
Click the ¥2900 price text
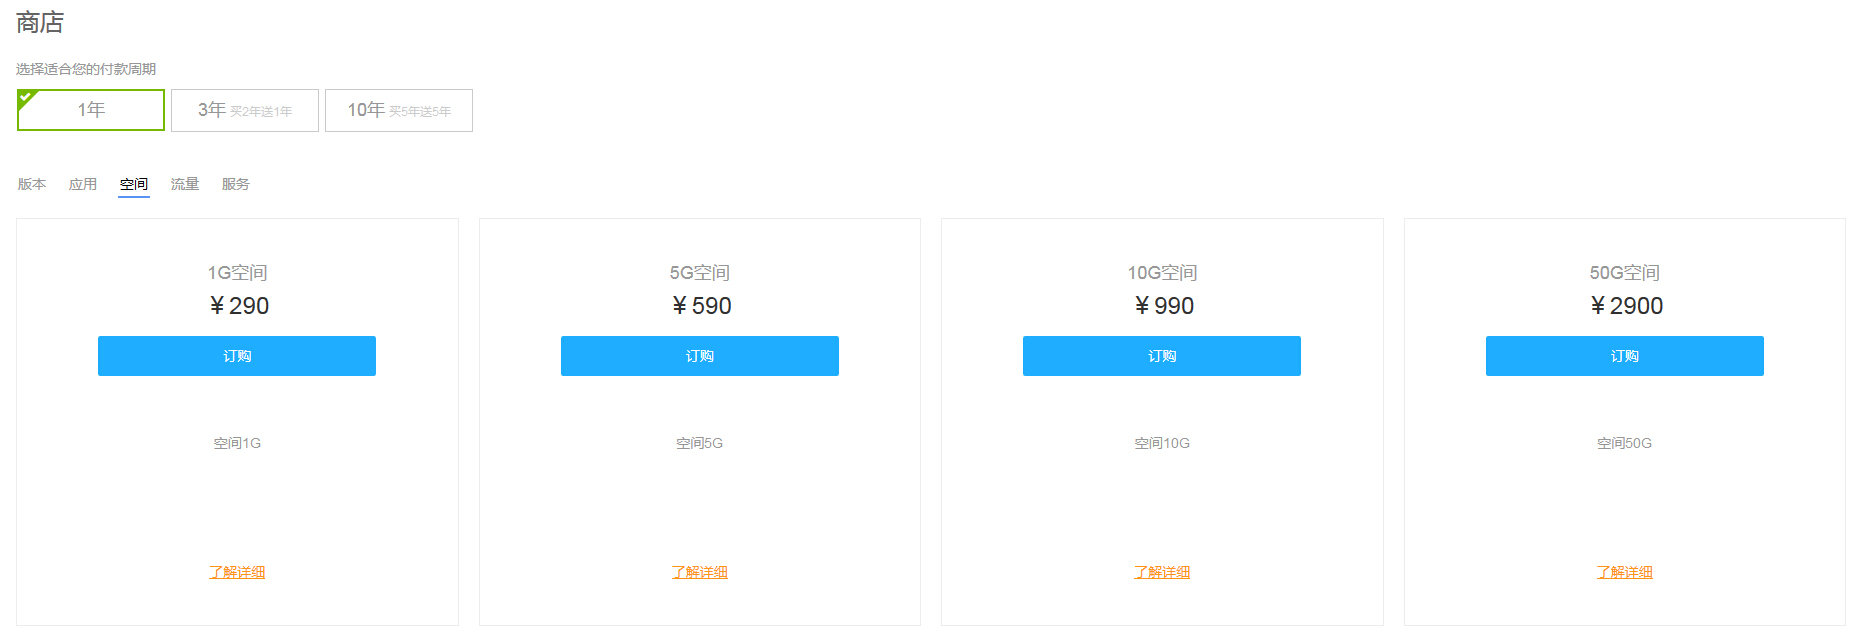pos(1627,306)
